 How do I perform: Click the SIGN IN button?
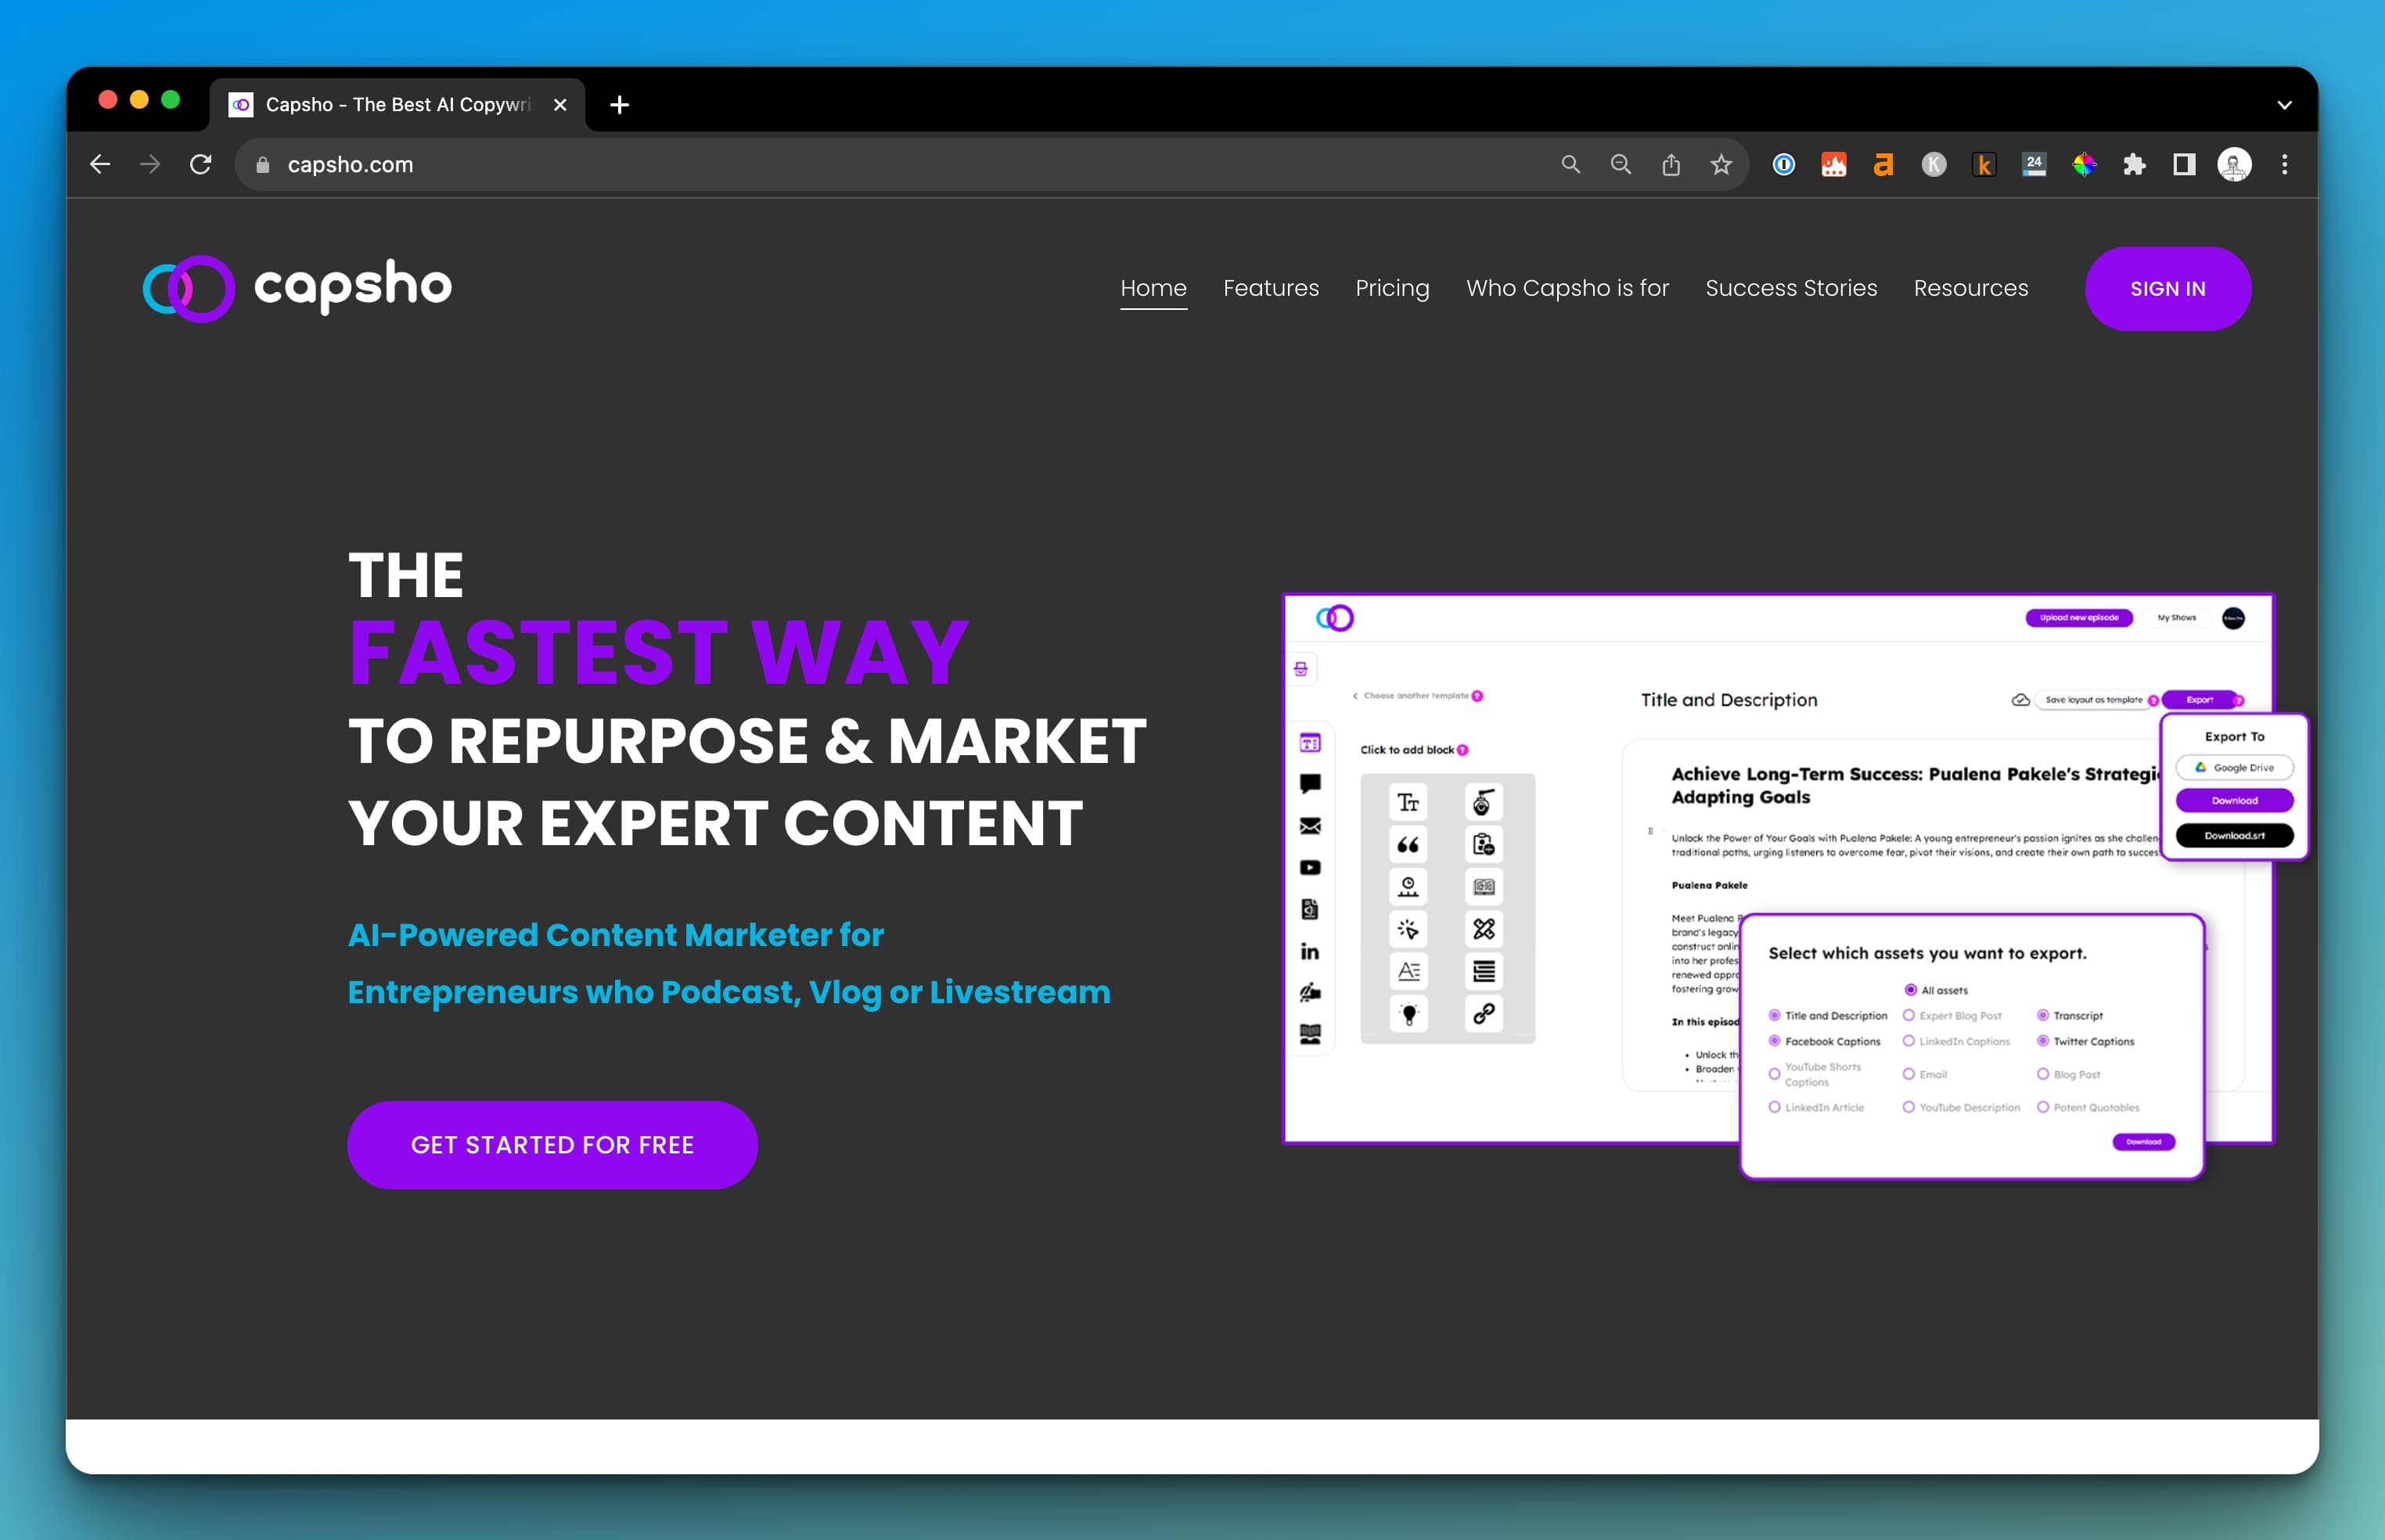click(x=2167, y=289)
